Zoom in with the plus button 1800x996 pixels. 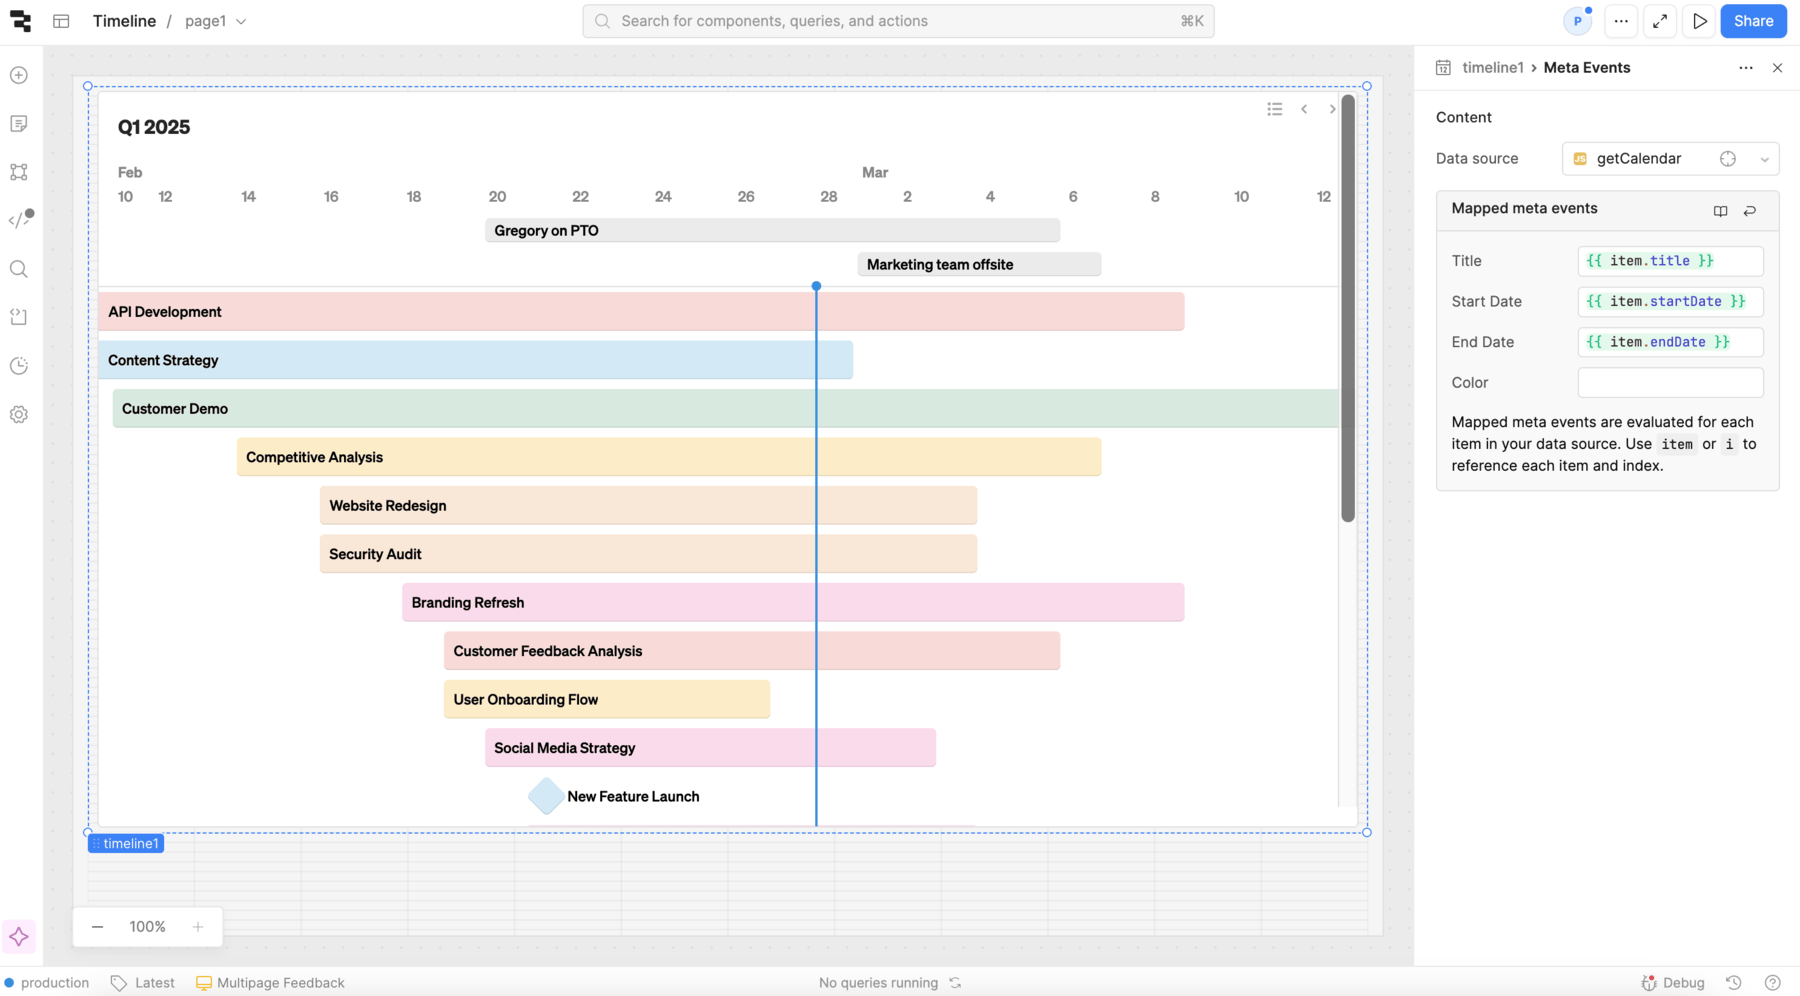(198, 927)
